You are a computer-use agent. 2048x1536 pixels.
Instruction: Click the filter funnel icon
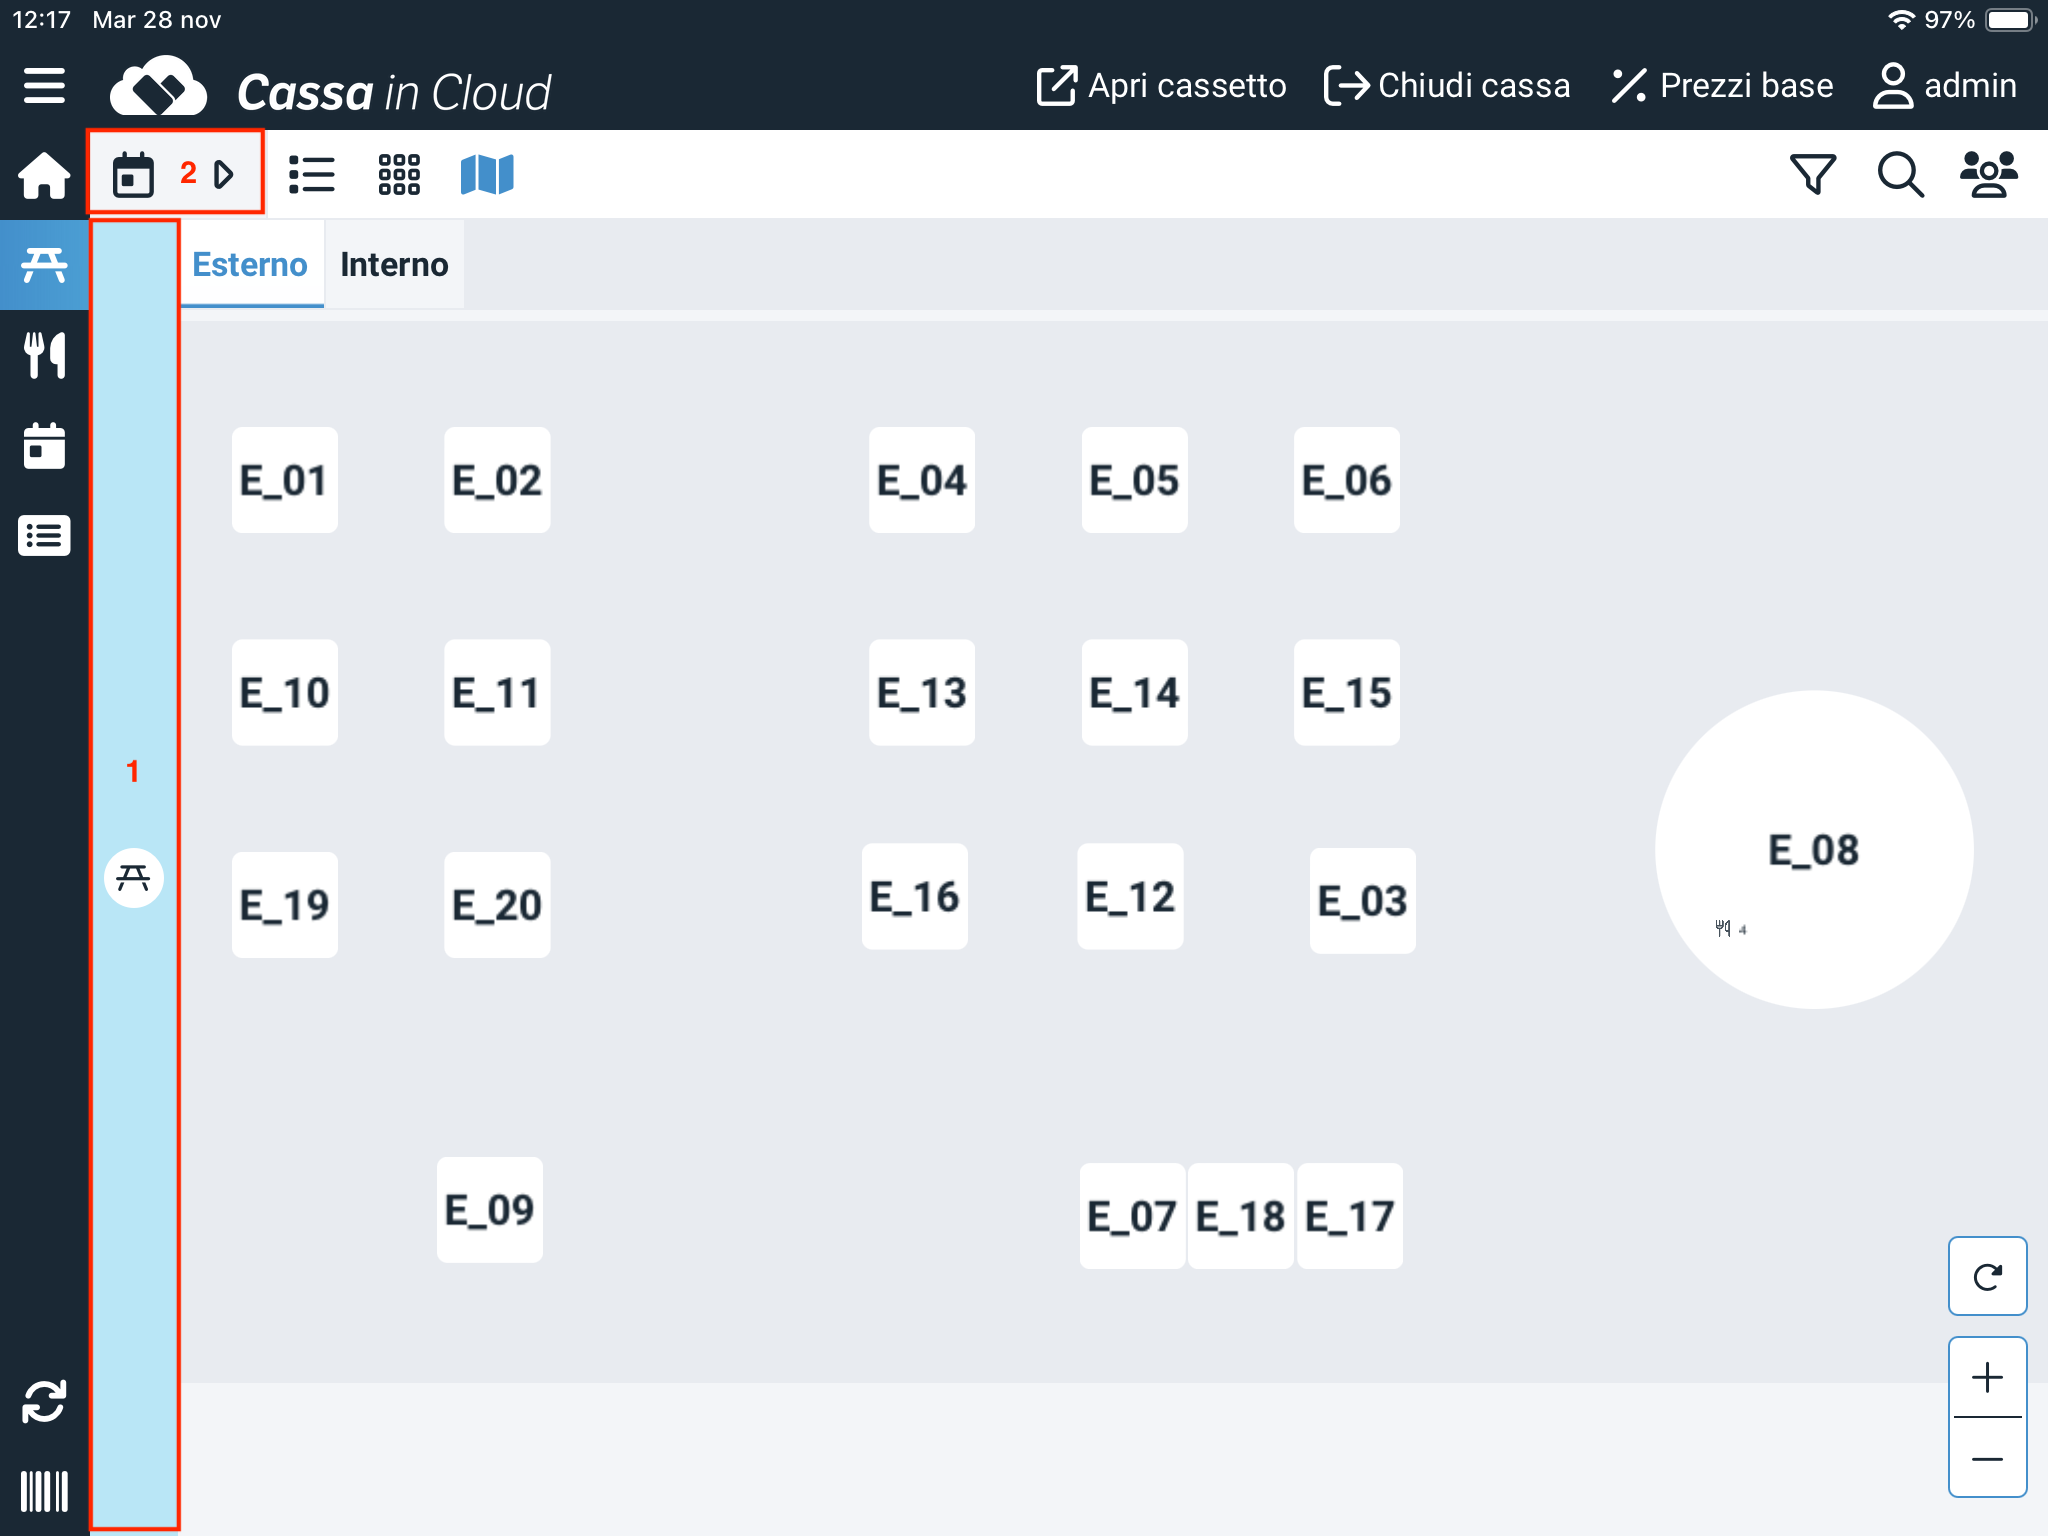(1812, 175)
